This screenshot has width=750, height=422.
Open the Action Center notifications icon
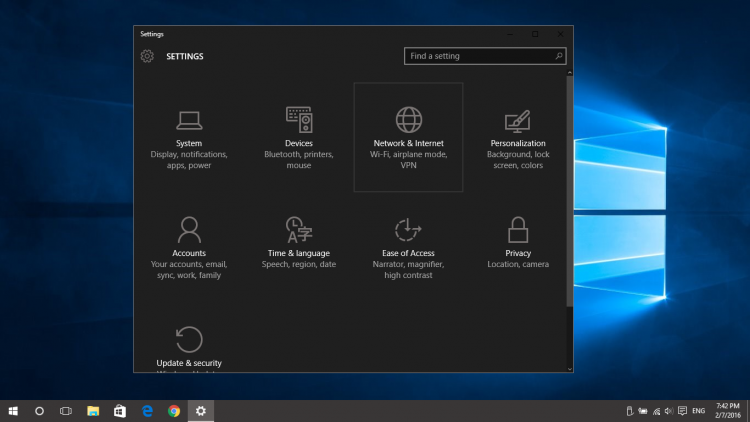point(681,411)
